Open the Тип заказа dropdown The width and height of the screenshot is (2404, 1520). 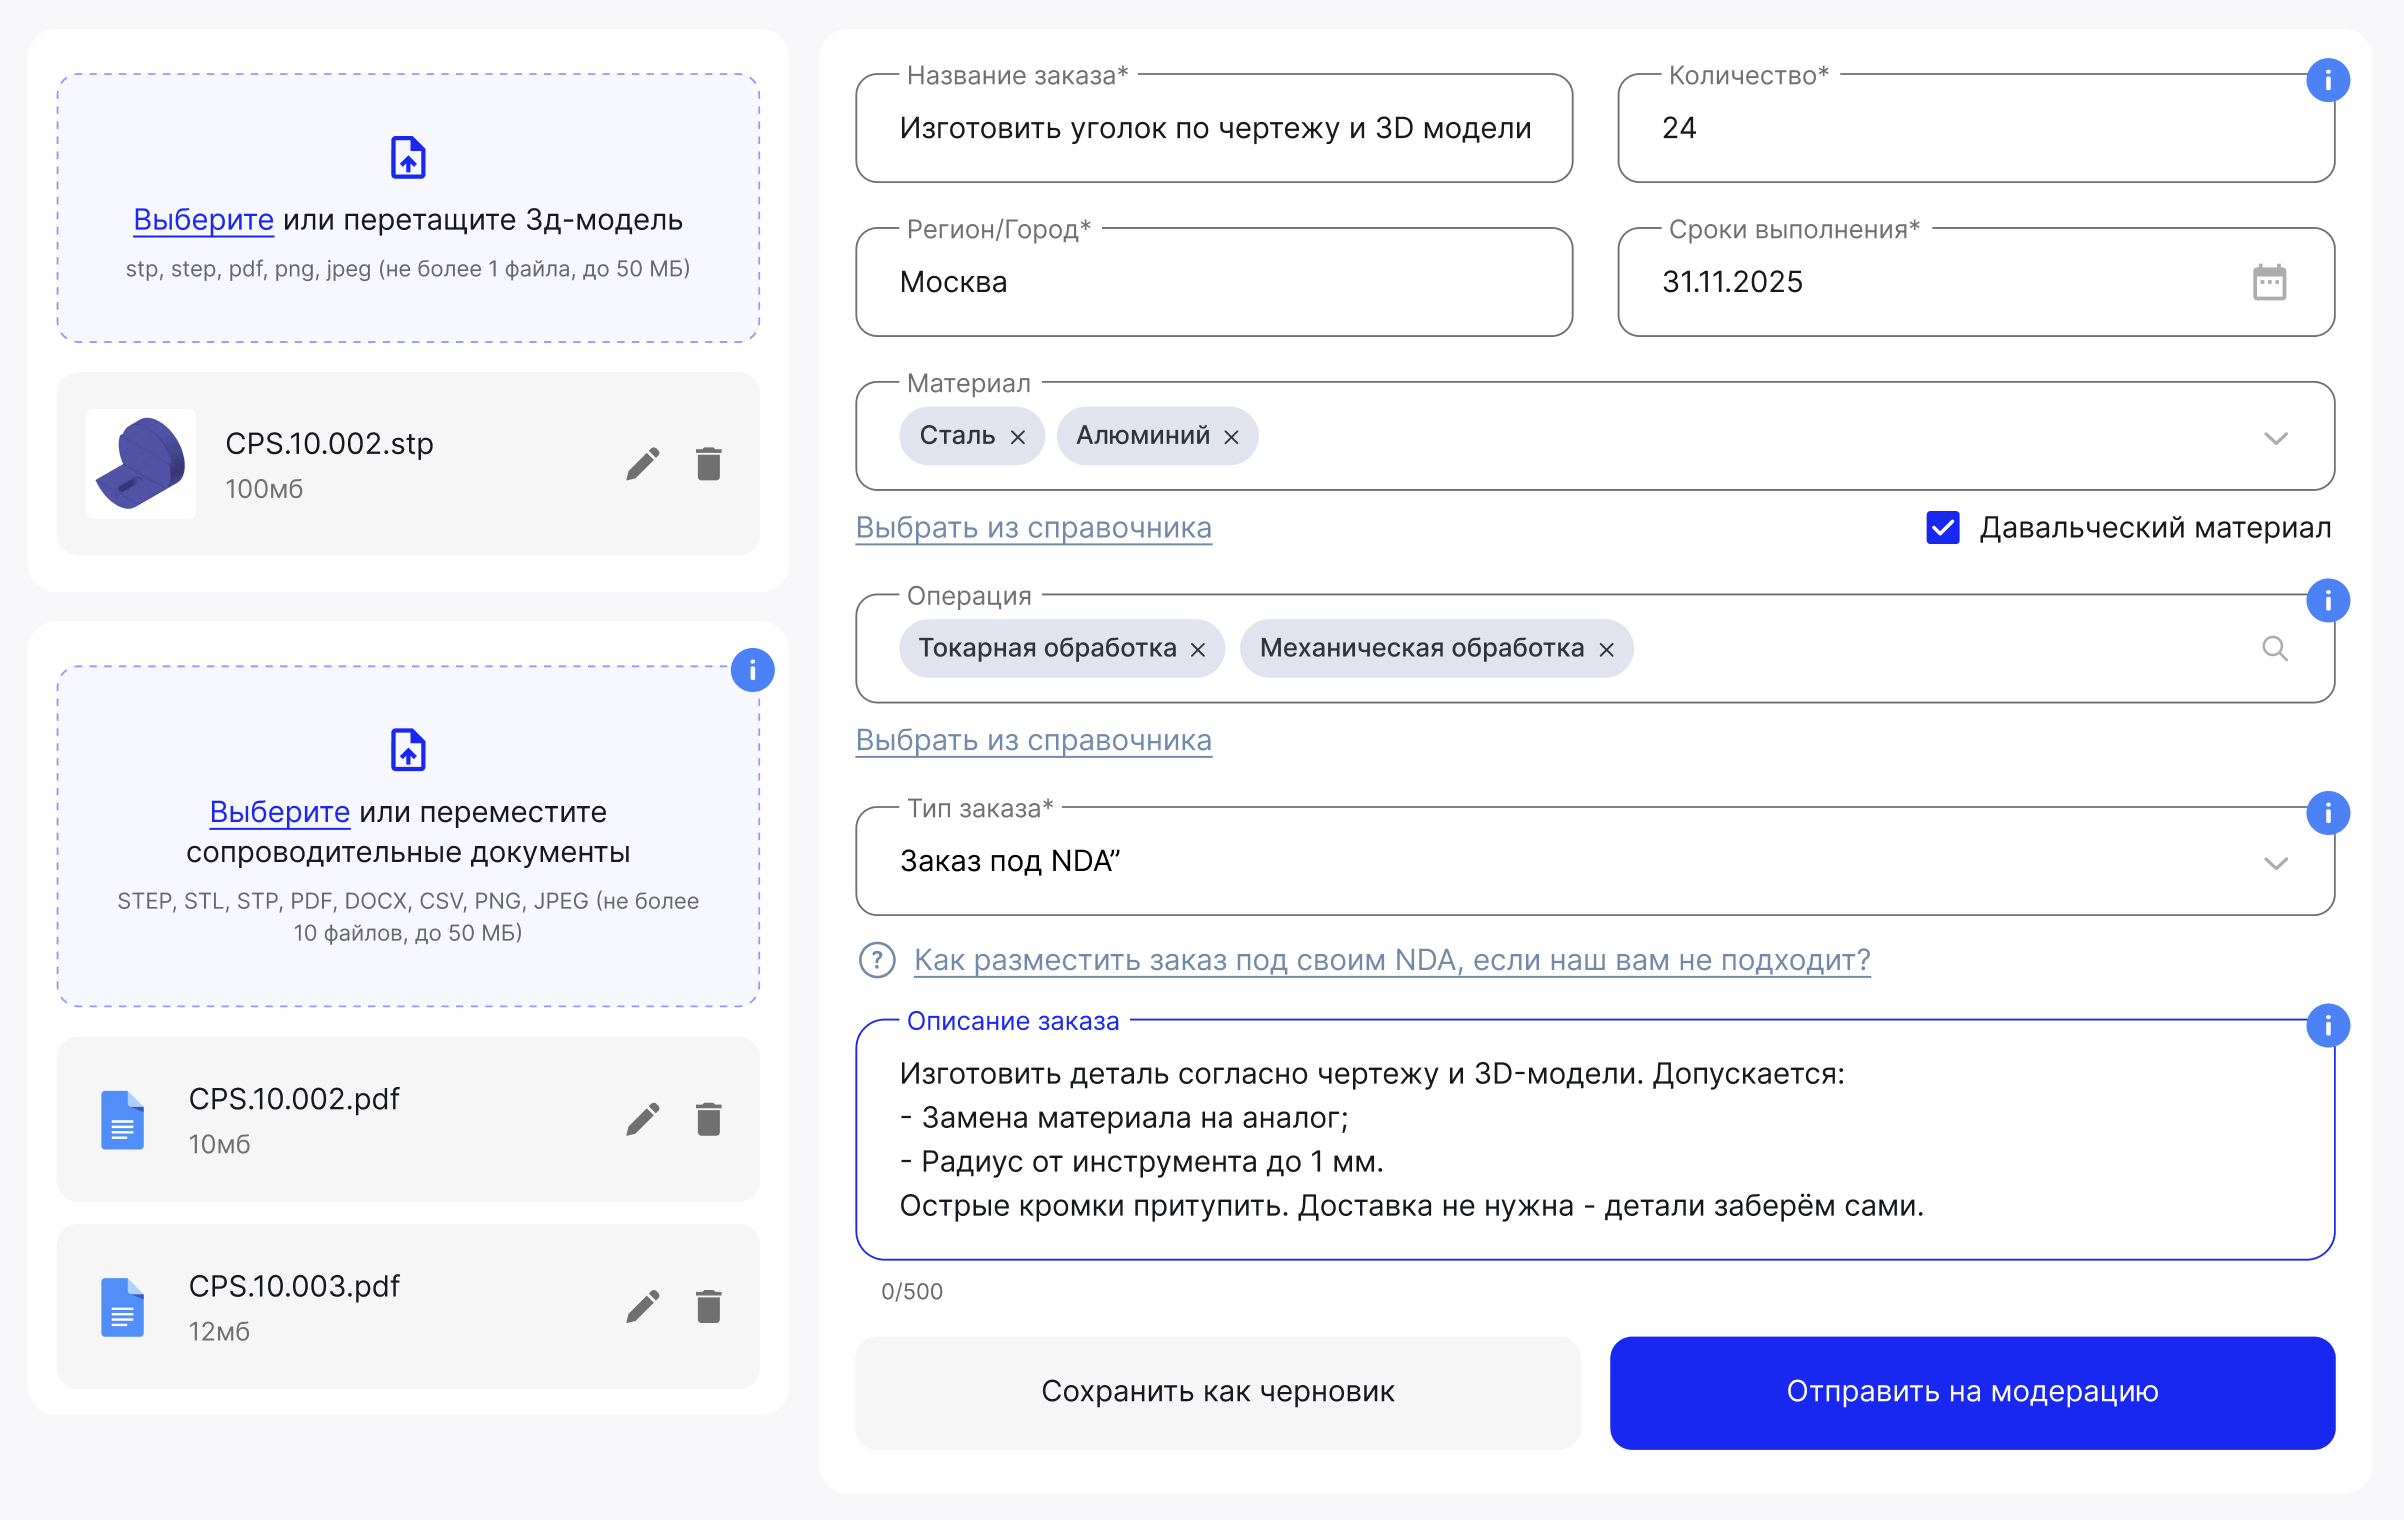[2277, 861]
